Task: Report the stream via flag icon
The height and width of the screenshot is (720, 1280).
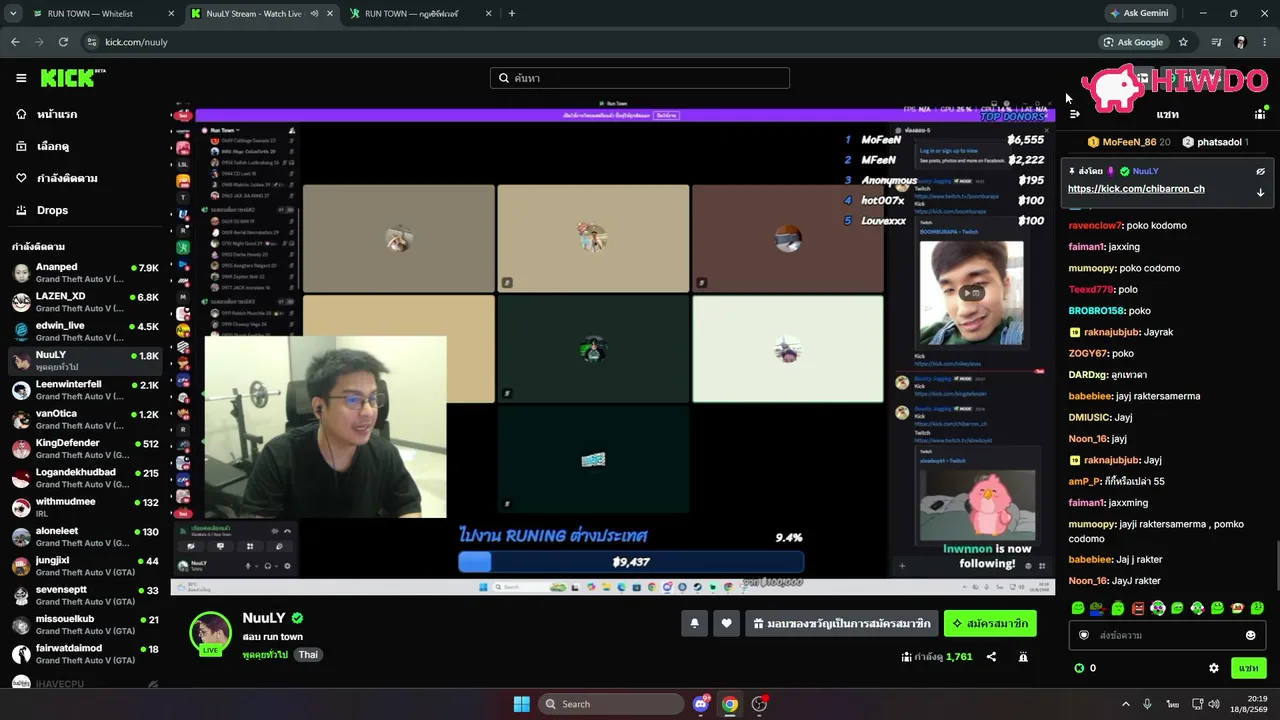Action: pyautogui.click(x=1023, y=657)
